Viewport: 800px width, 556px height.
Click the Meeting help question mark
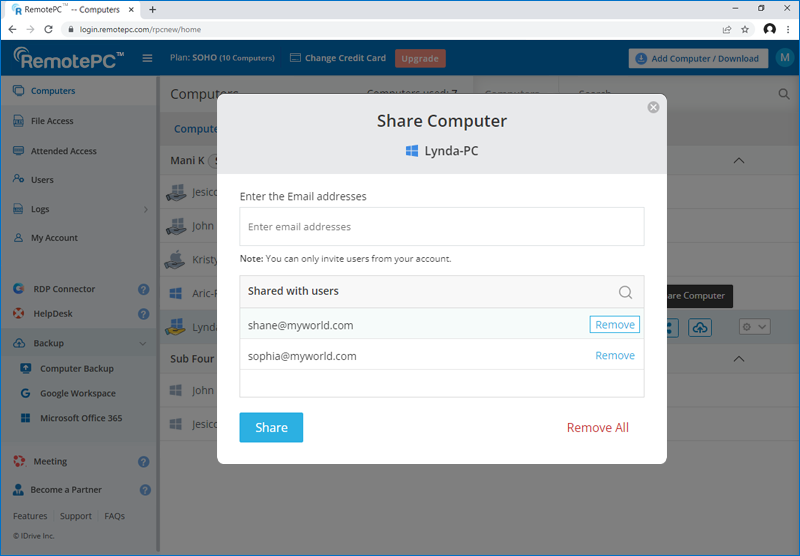click(x=143, y=462)
